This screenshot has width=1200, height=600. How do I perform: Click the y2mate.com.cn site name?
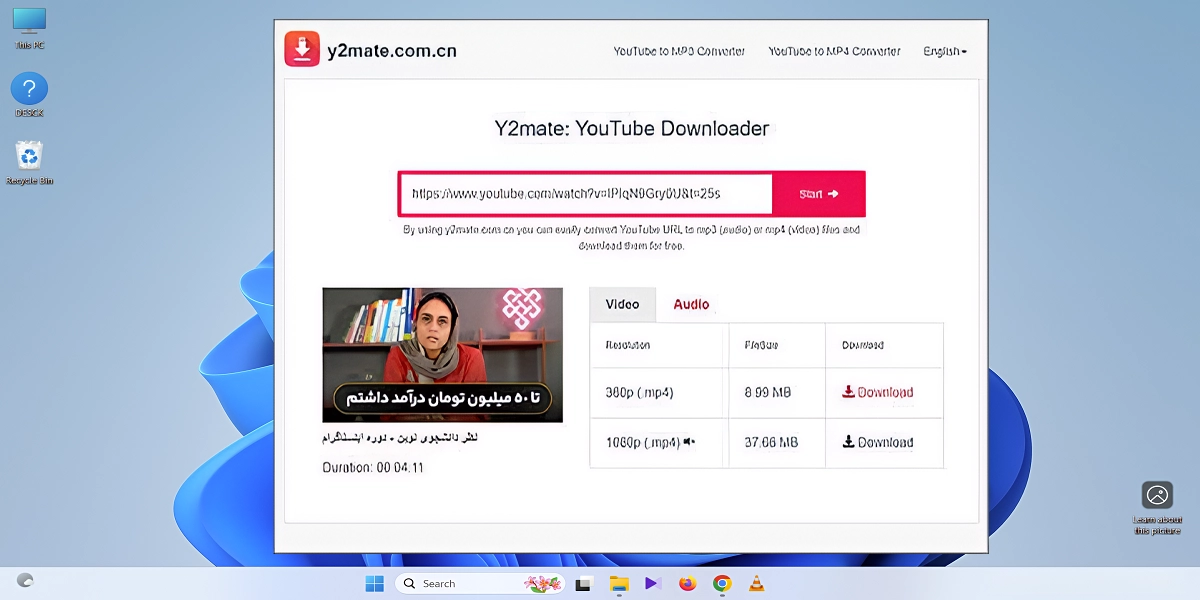(392, 50)
